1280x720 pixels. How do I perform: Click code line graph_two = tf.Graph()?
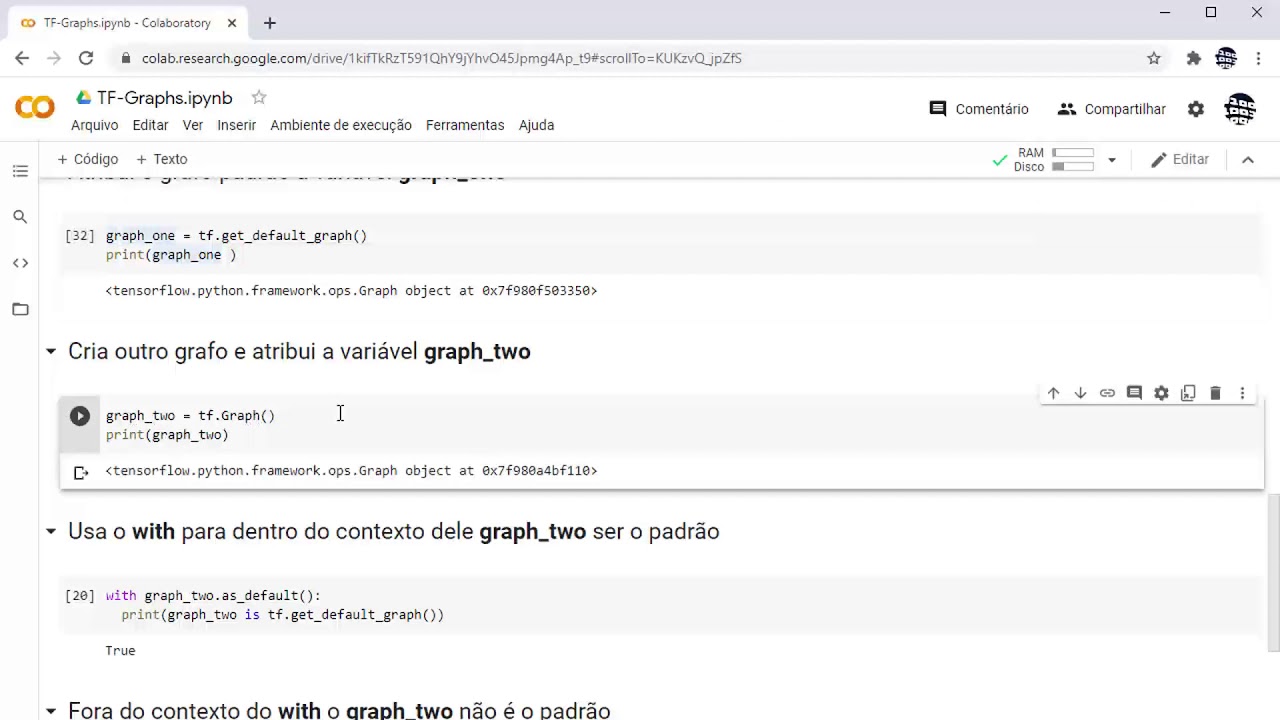190,415
